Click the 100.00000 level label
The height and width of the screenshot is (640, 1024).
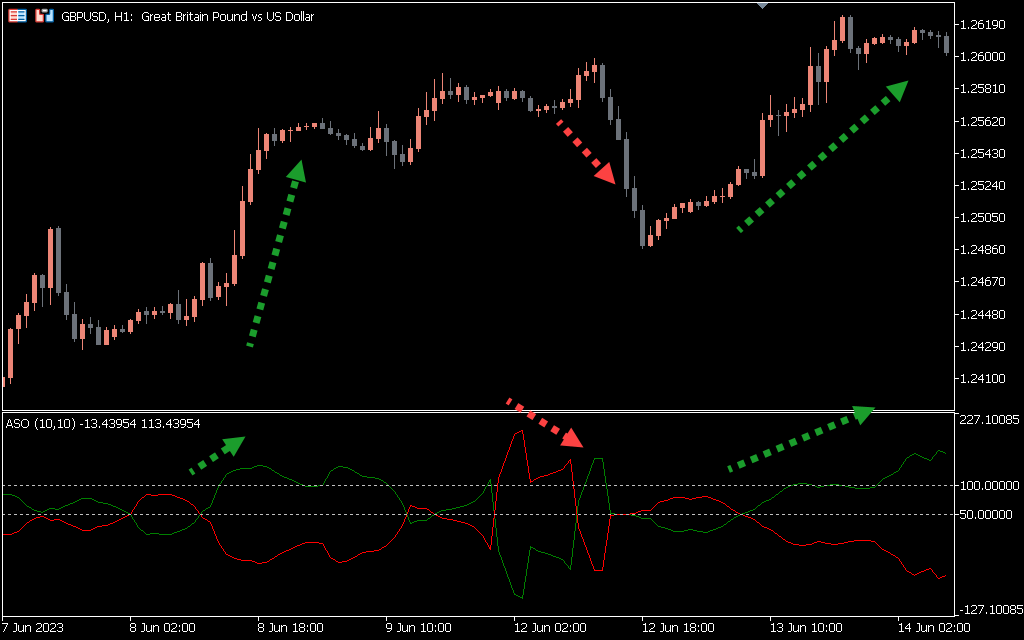[x=989, y=486]
